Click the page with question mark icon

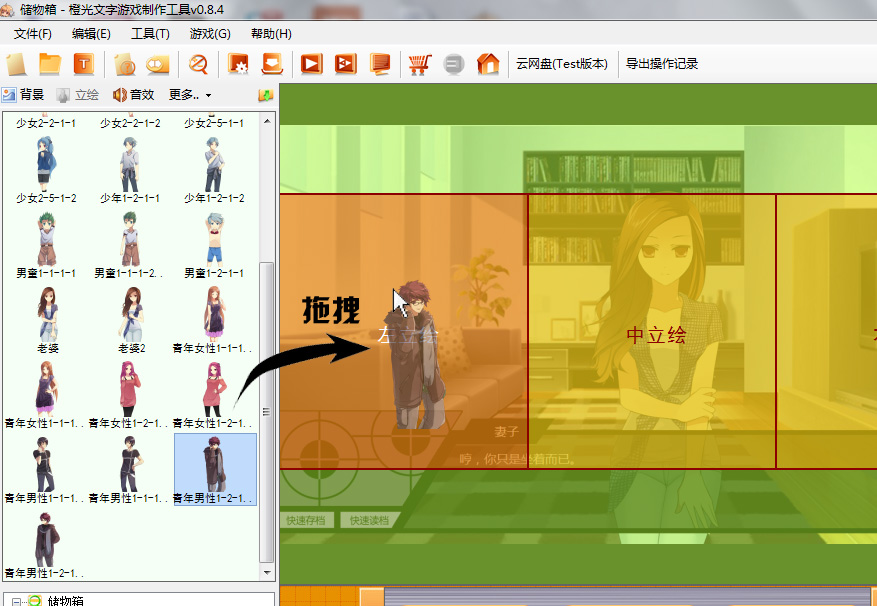tap(125, 64)
